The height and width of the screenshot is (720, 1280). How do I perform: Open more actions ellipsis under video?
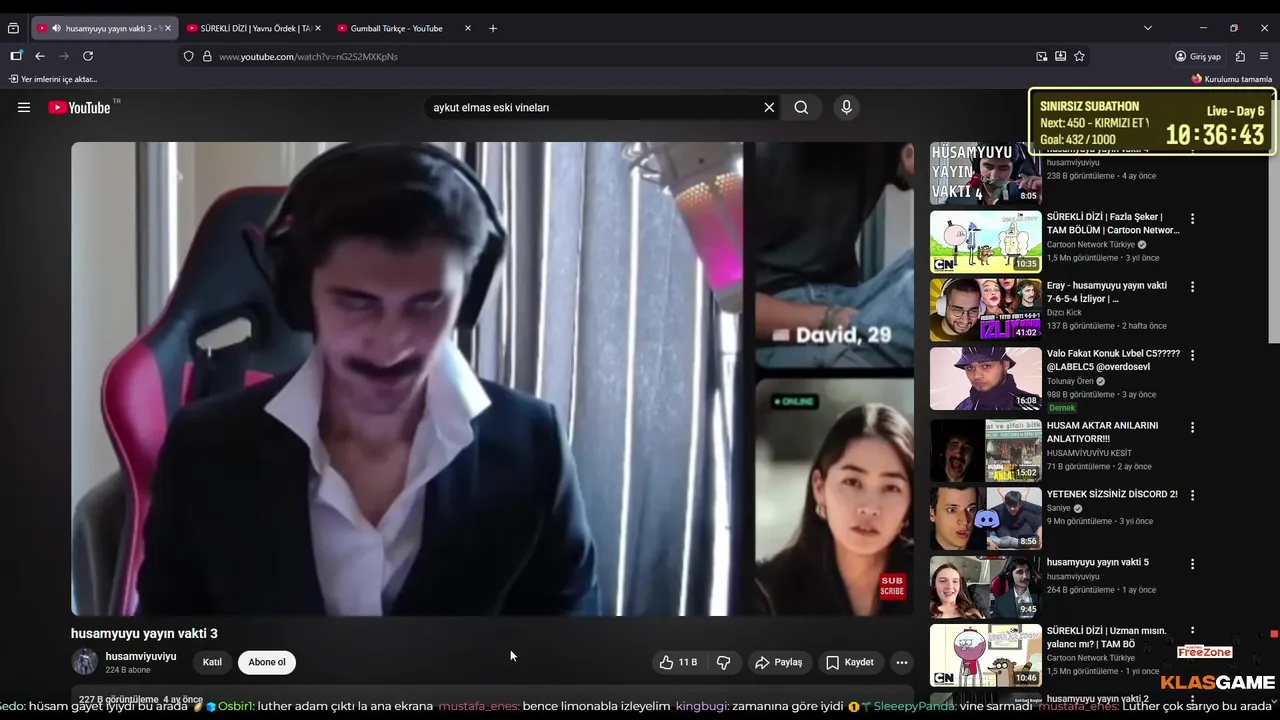(902, 662)
